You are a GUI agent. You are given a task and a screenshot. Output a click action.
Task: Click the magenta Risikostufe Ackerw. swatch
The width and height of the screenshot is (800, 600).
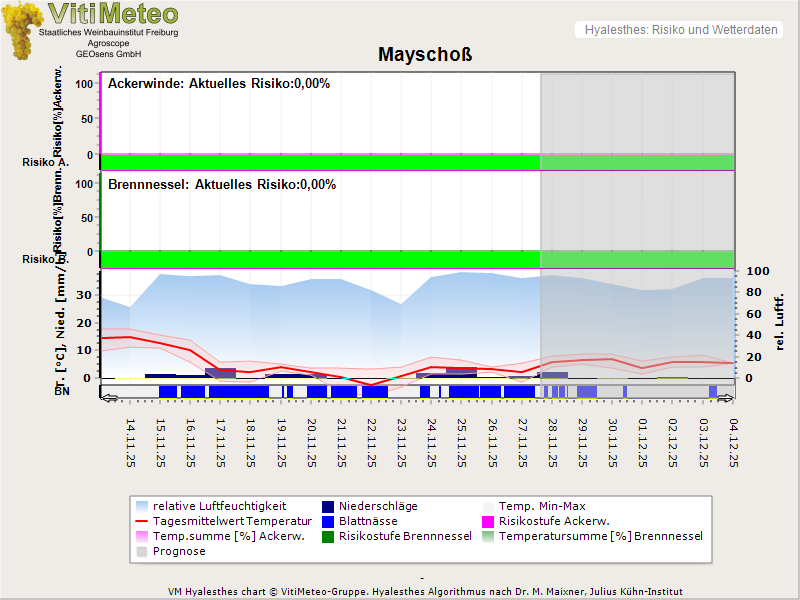coord(489,521)
